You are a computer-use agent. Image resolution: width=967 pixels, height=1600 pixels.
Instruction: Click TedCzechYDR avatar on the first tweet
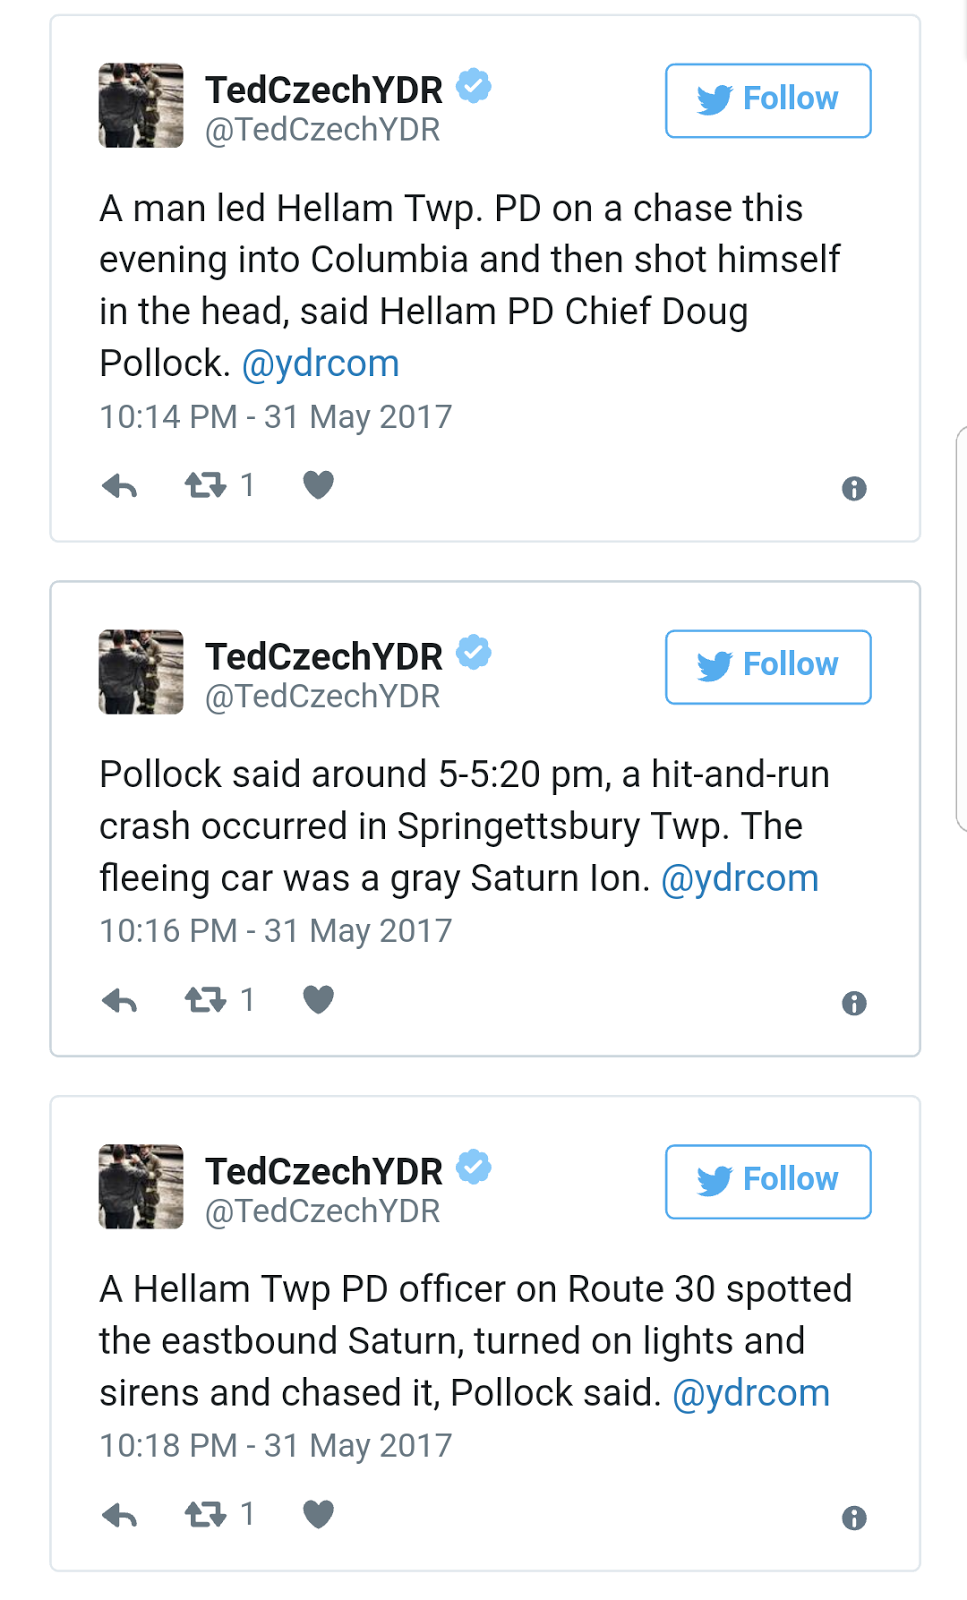[x=141, y=106]
